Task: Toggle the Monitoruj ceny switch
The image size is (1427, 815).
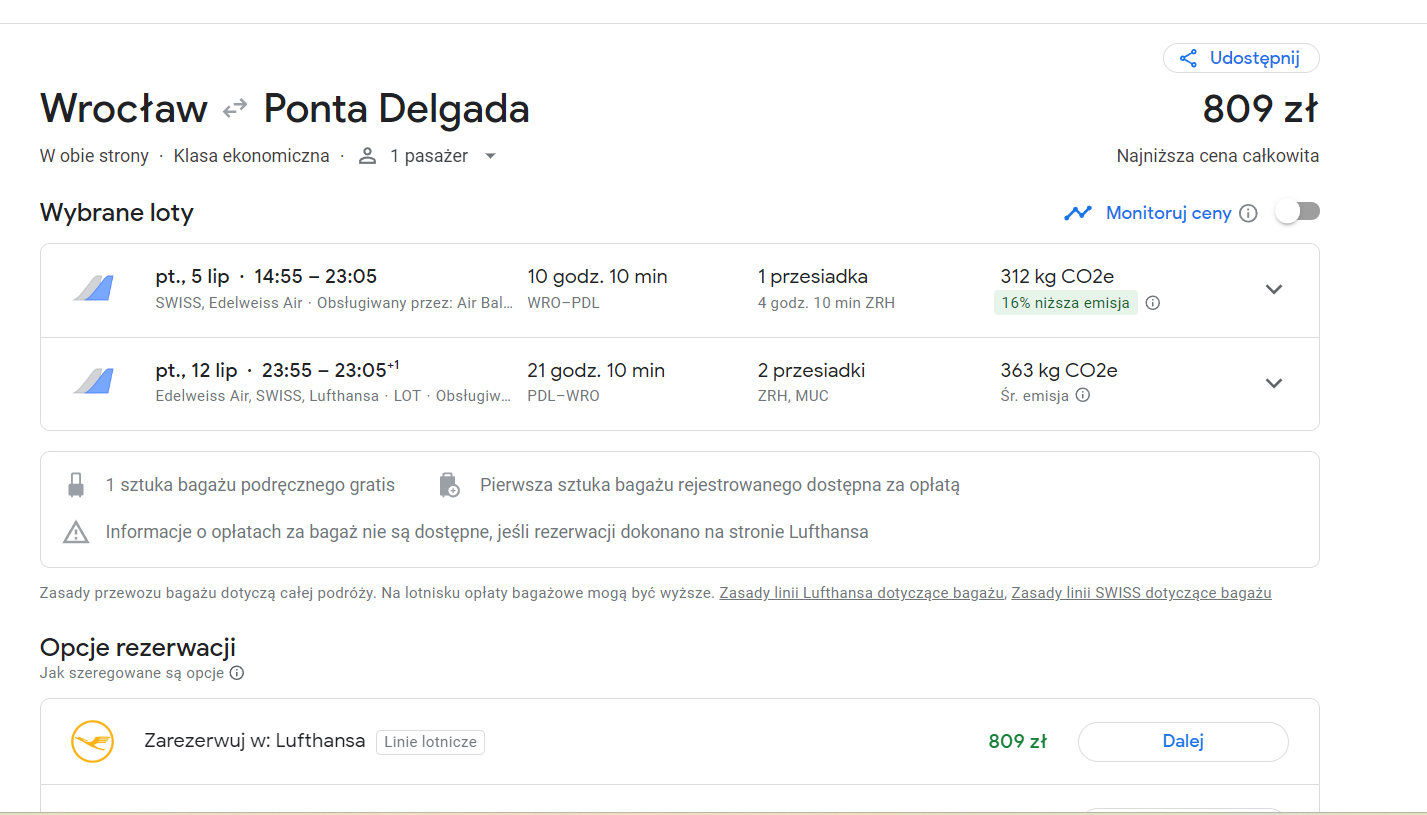Action: pyautogui.click(x=1298, y=212)
